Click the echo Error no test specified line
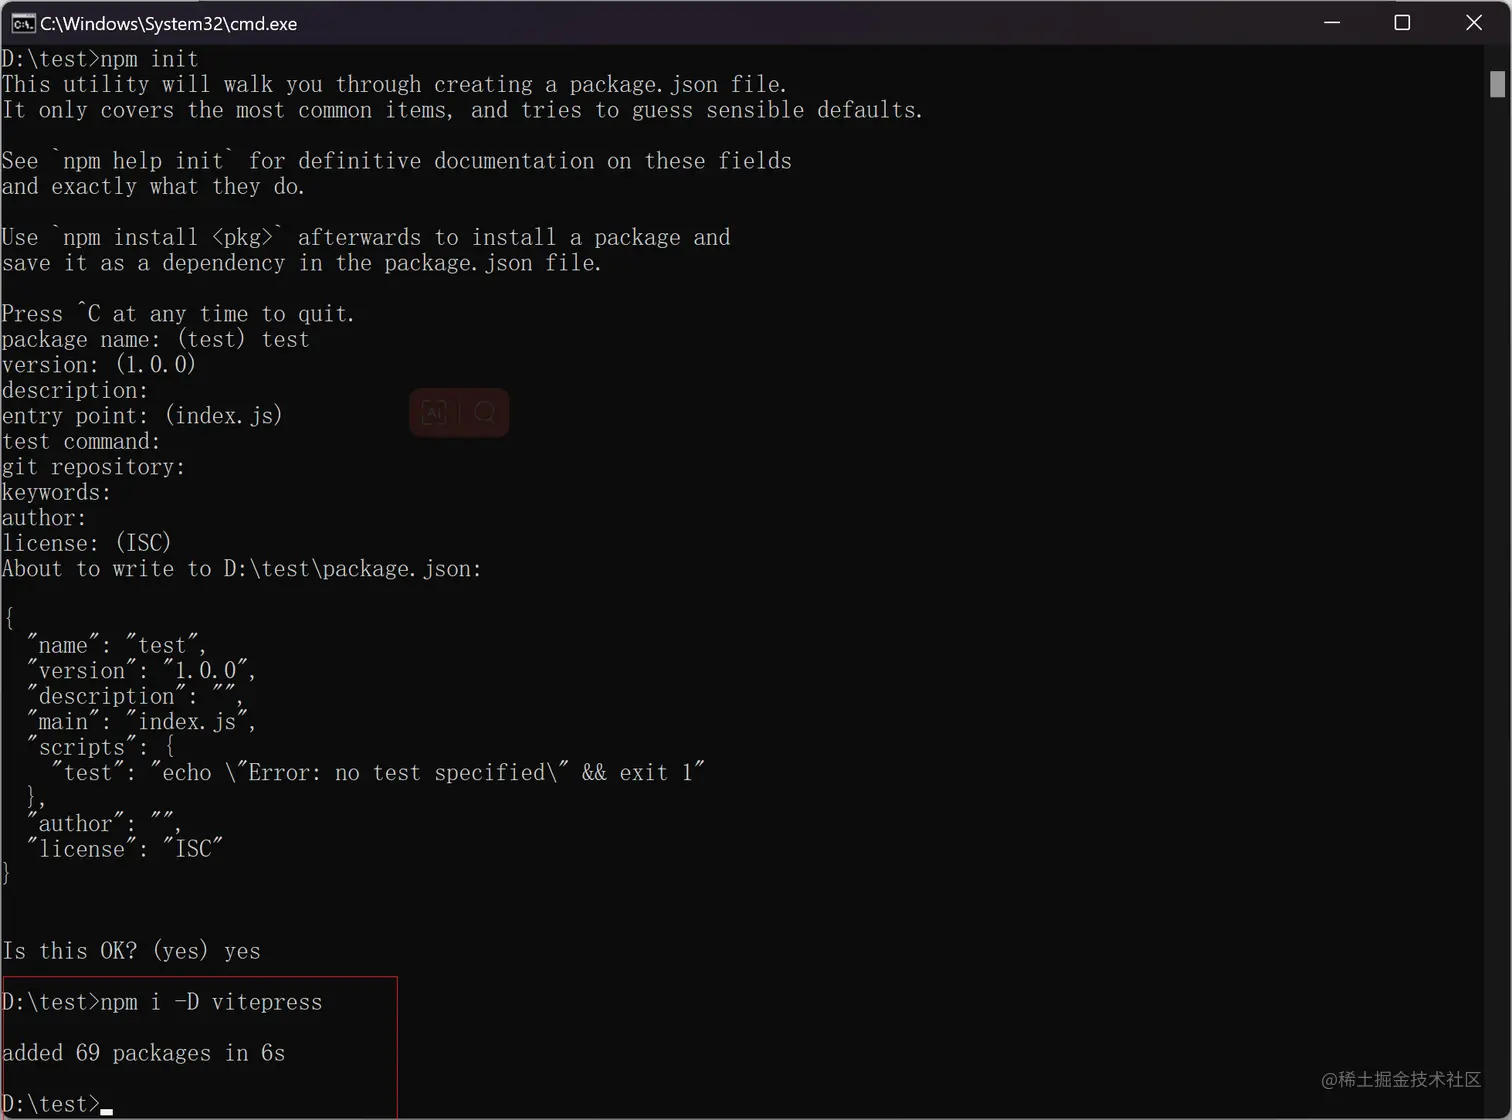 378,773
